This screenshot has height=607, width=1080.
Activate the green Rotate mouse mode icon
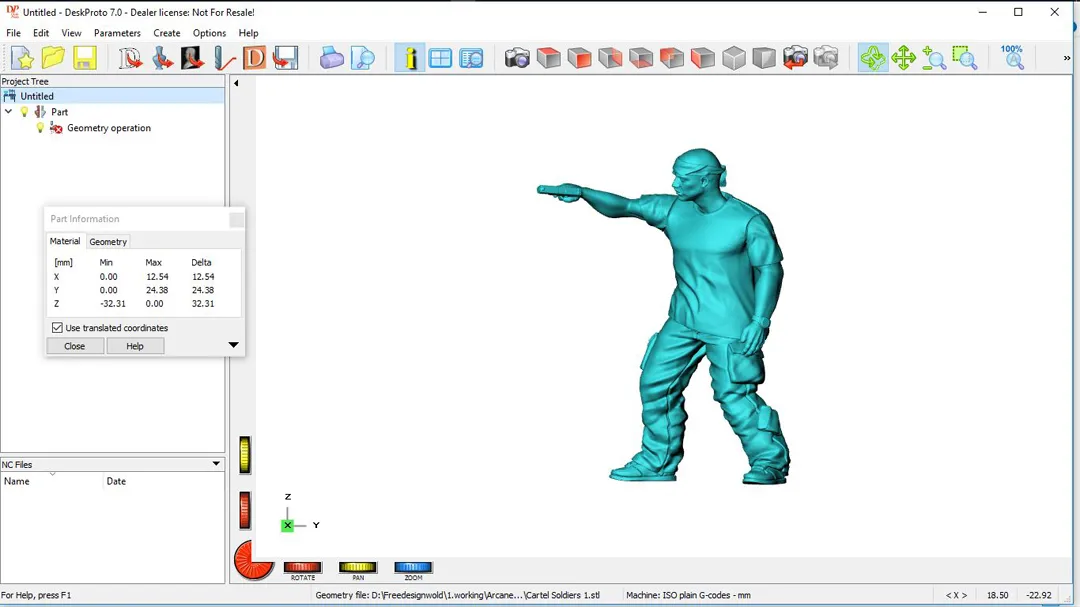(873, 58)
